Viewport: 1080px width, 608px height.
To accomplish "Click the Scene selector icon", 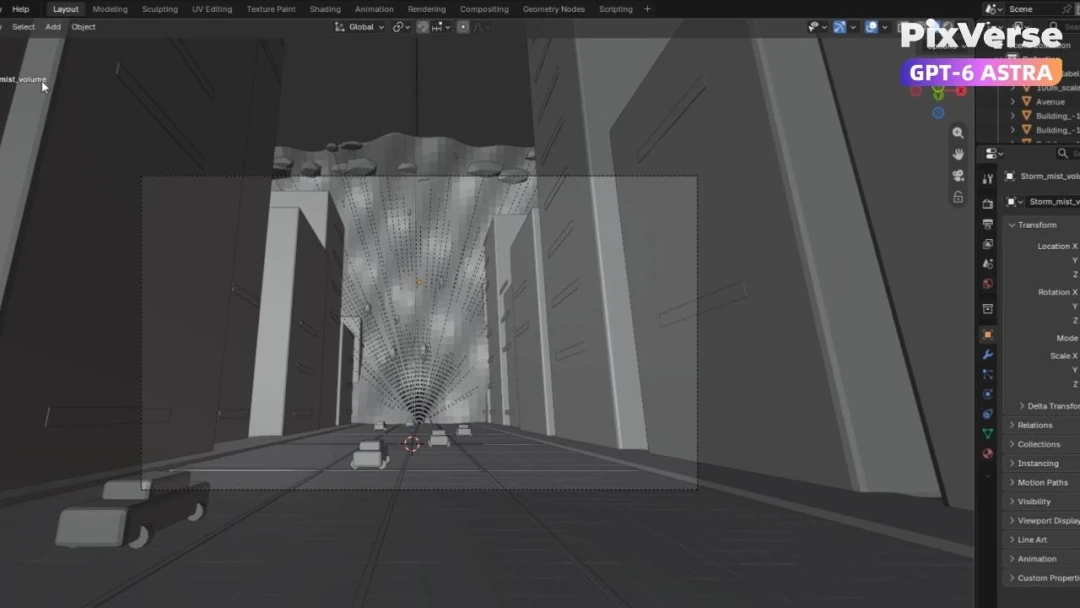I will point(993,9).
